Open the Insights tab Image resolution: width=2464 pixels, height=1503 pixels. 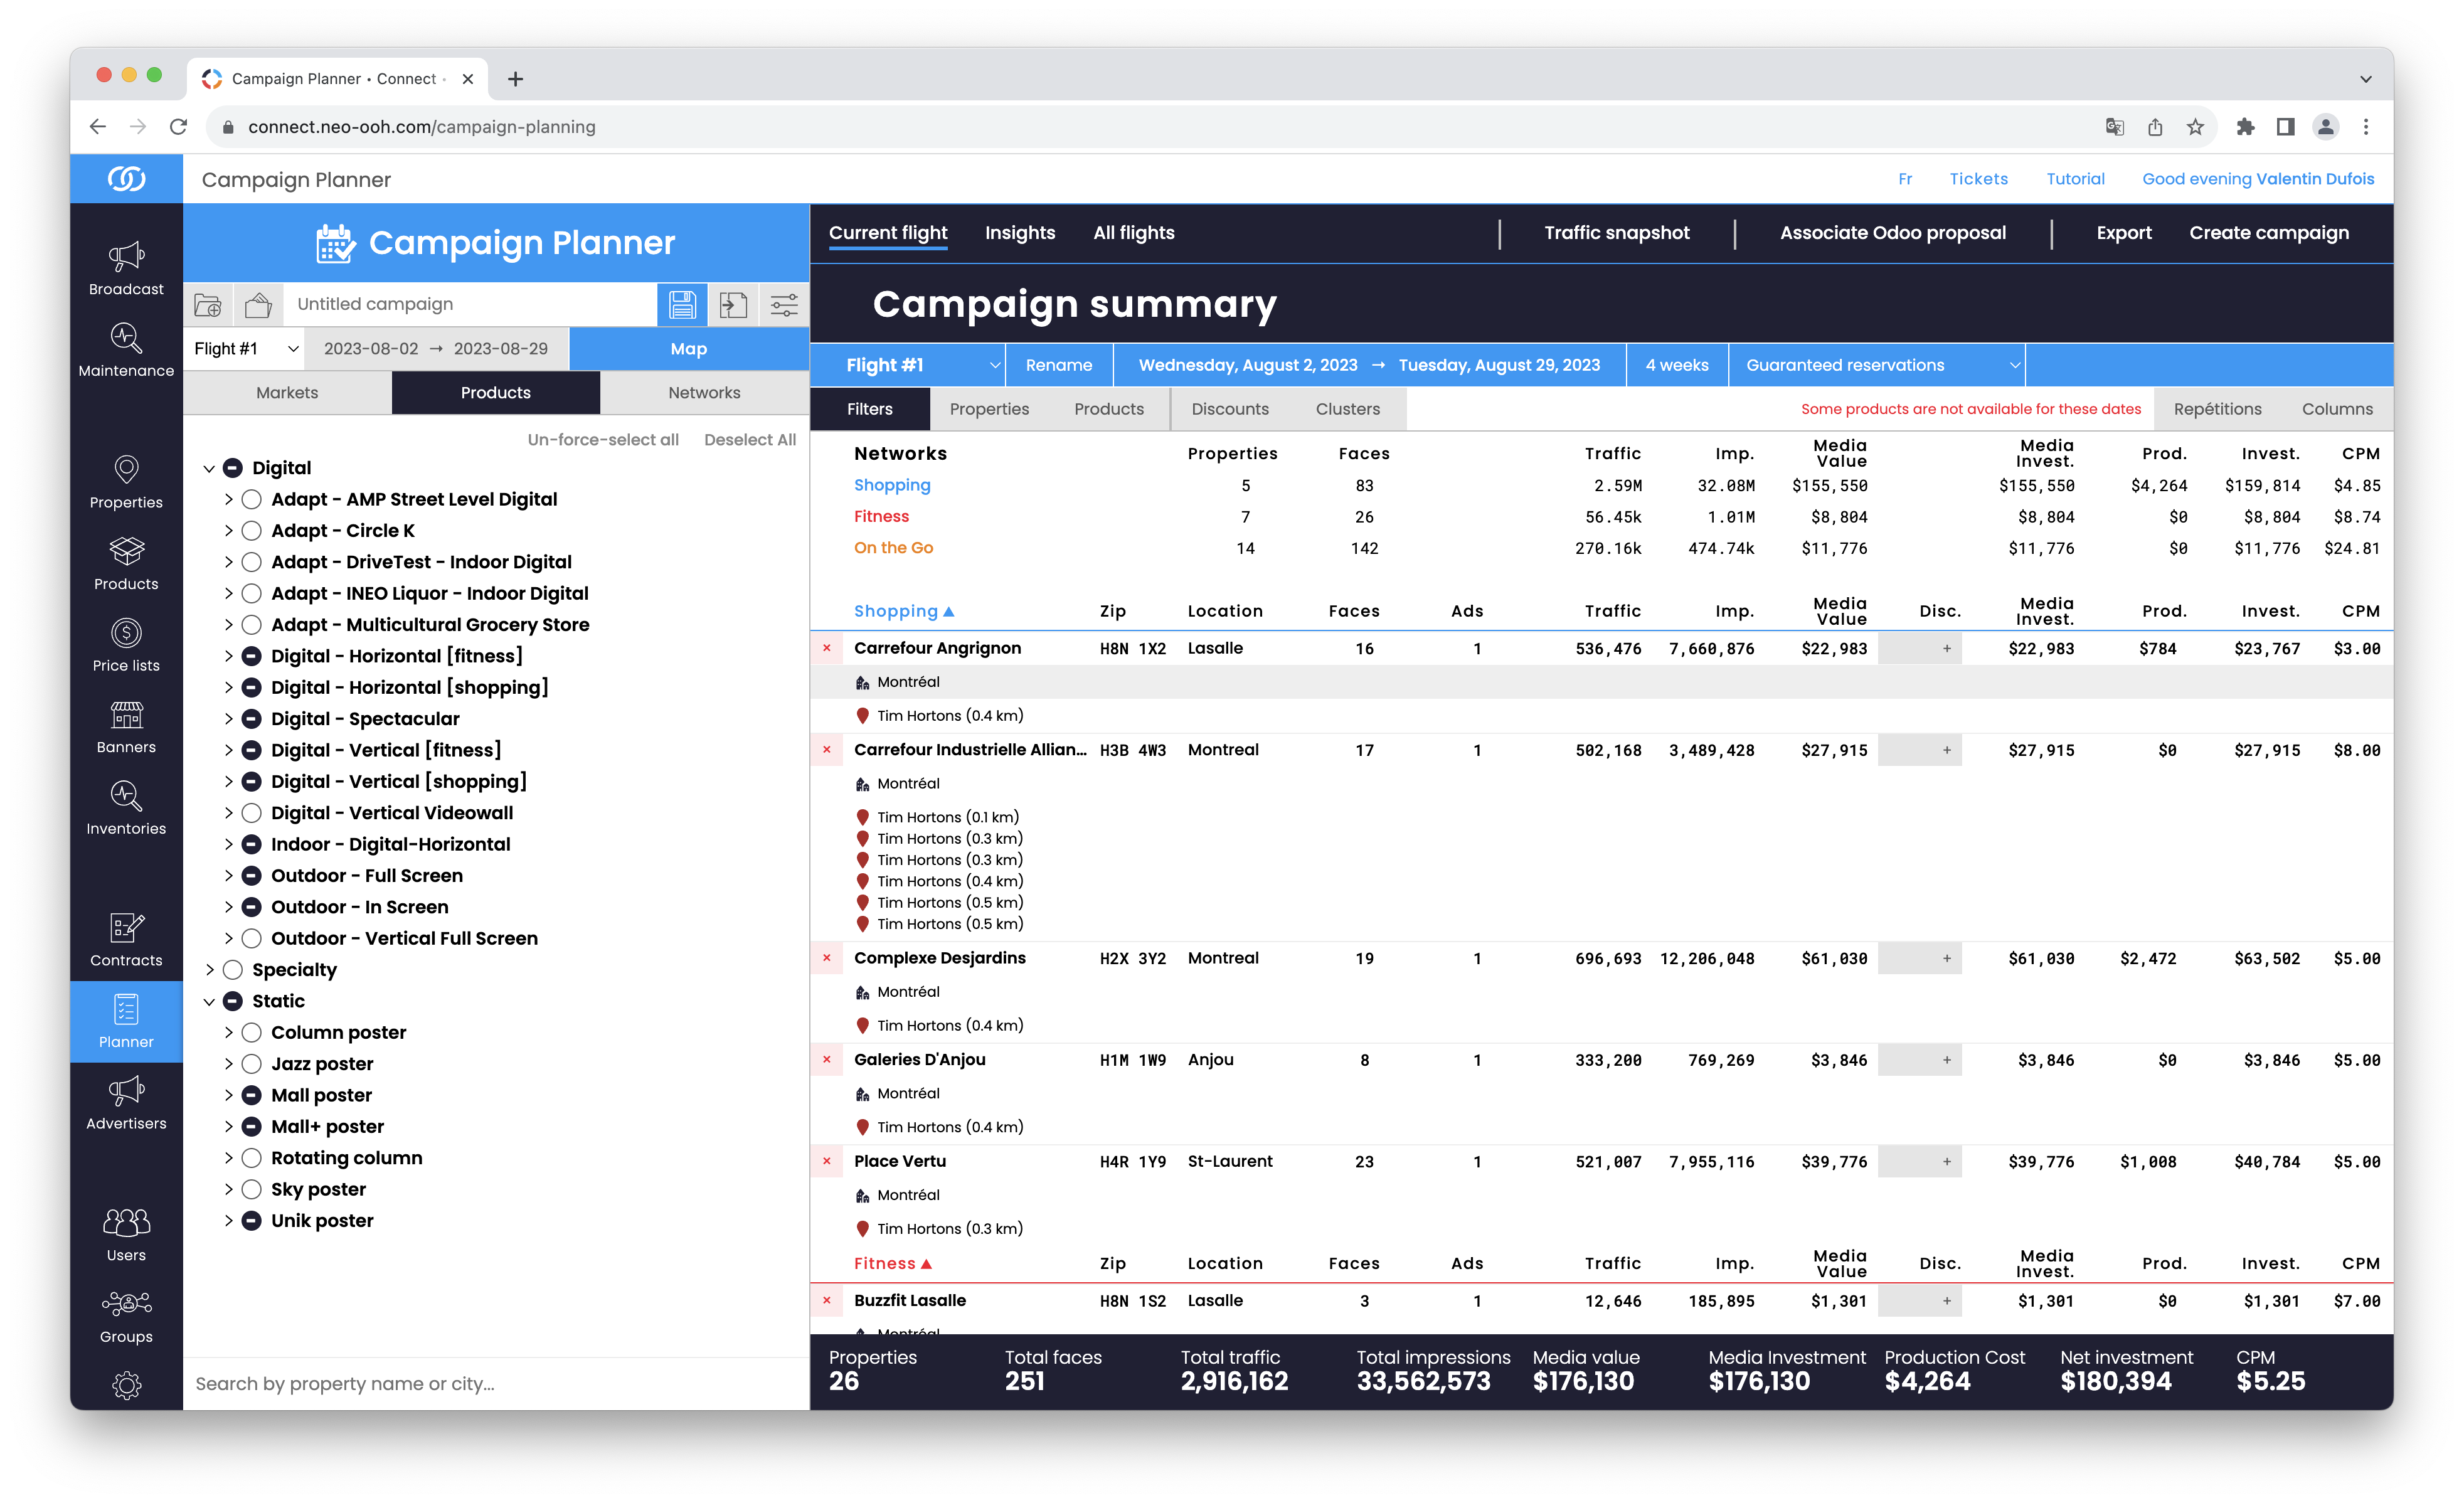[1019, 233]
